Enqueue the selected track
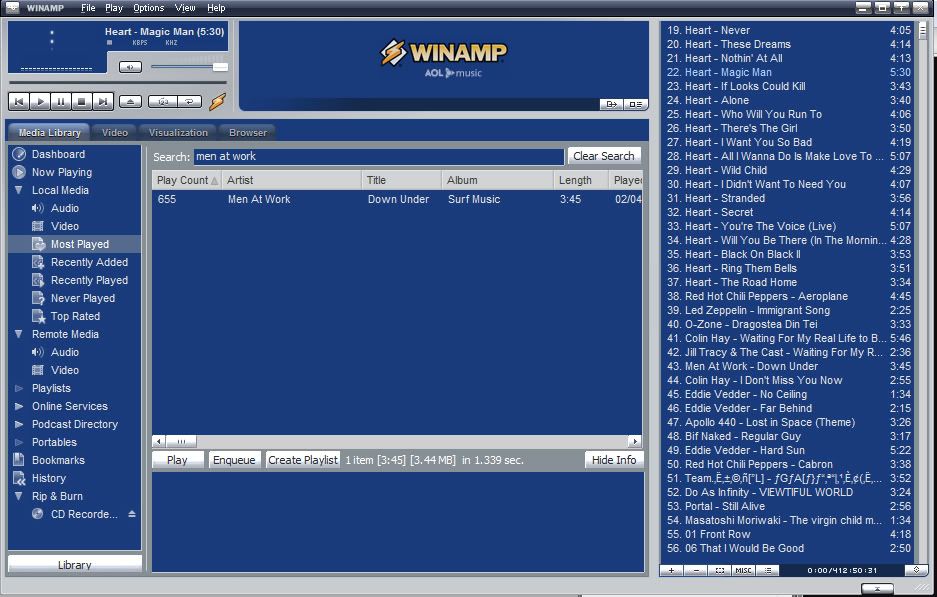This screenshot has width=937, height=597. [234, 460]
